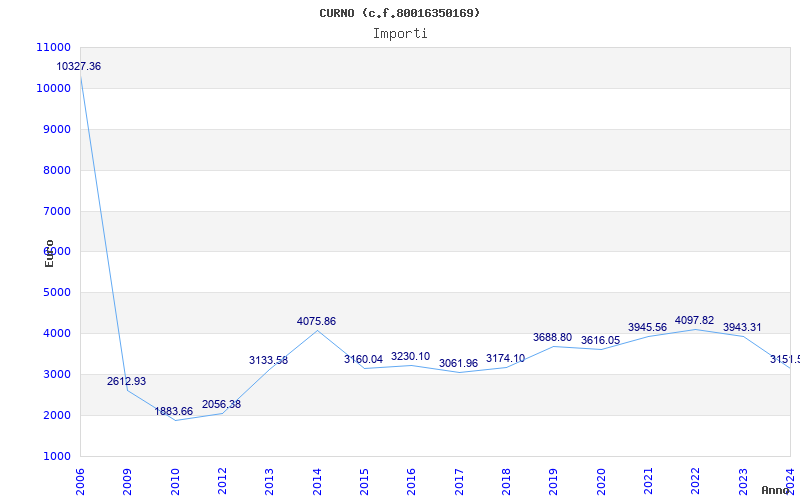Click the 5000 y-axis tick label

point(56,292)
